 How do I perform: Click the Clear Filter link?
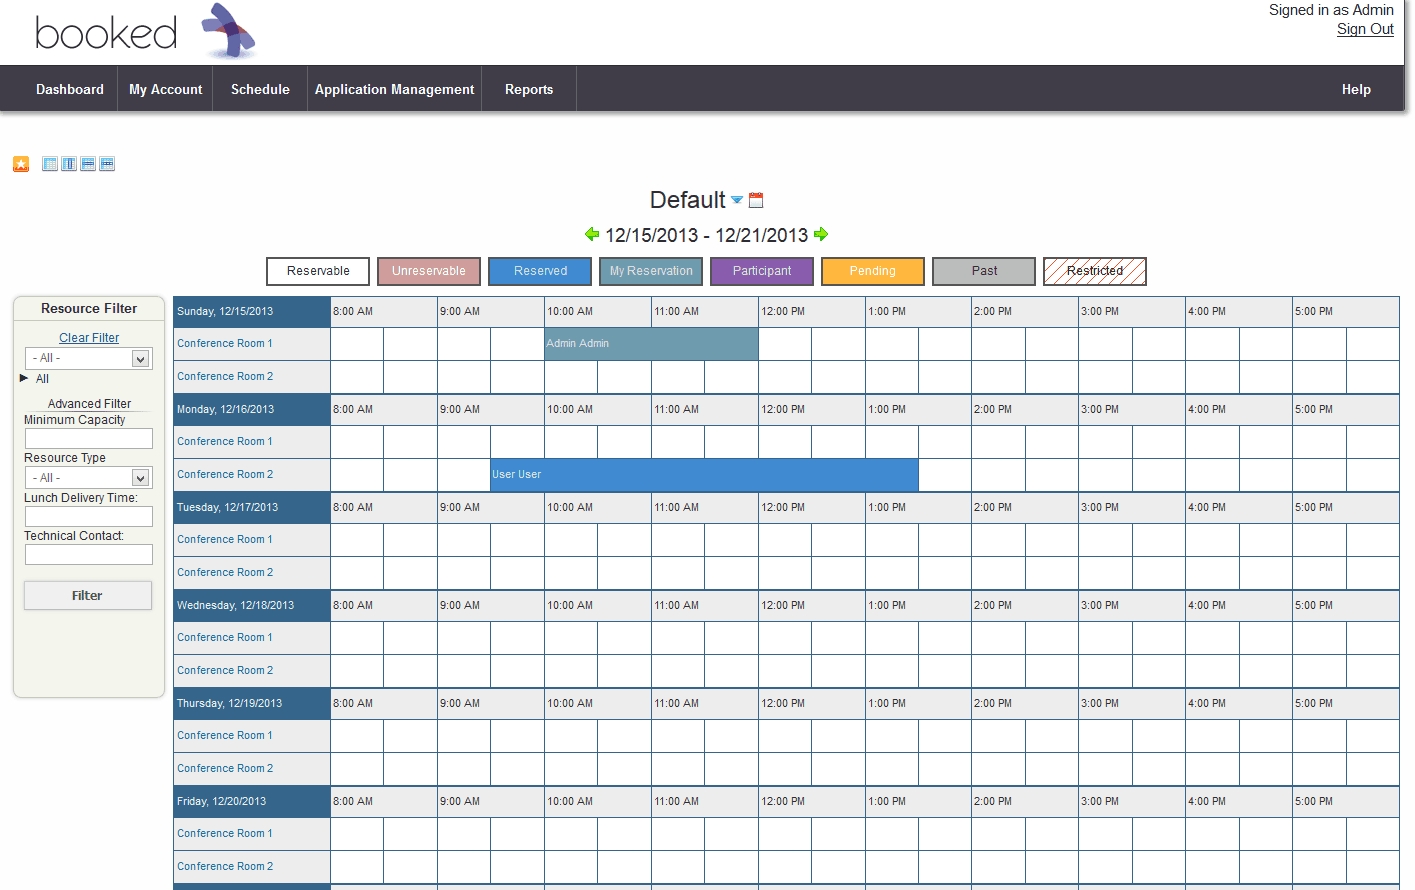click(89, 338)
